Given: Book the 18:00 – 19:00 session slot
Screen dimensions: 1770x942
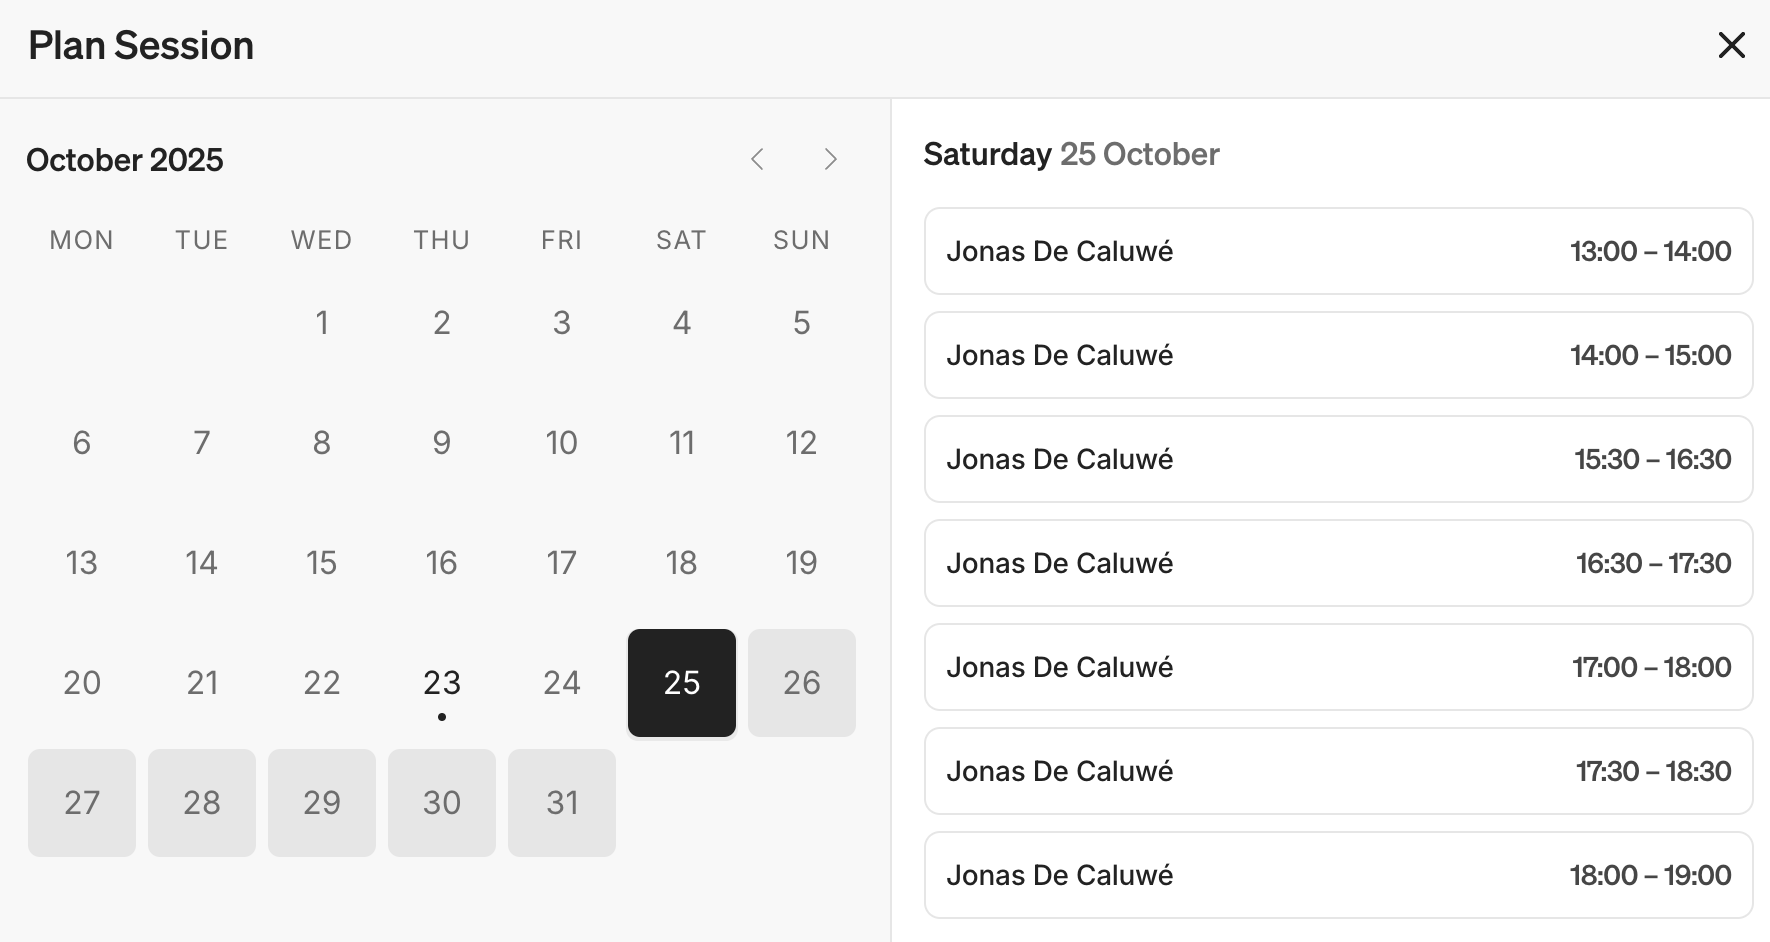Looking at the screenshot, I should coord(1338,875).
